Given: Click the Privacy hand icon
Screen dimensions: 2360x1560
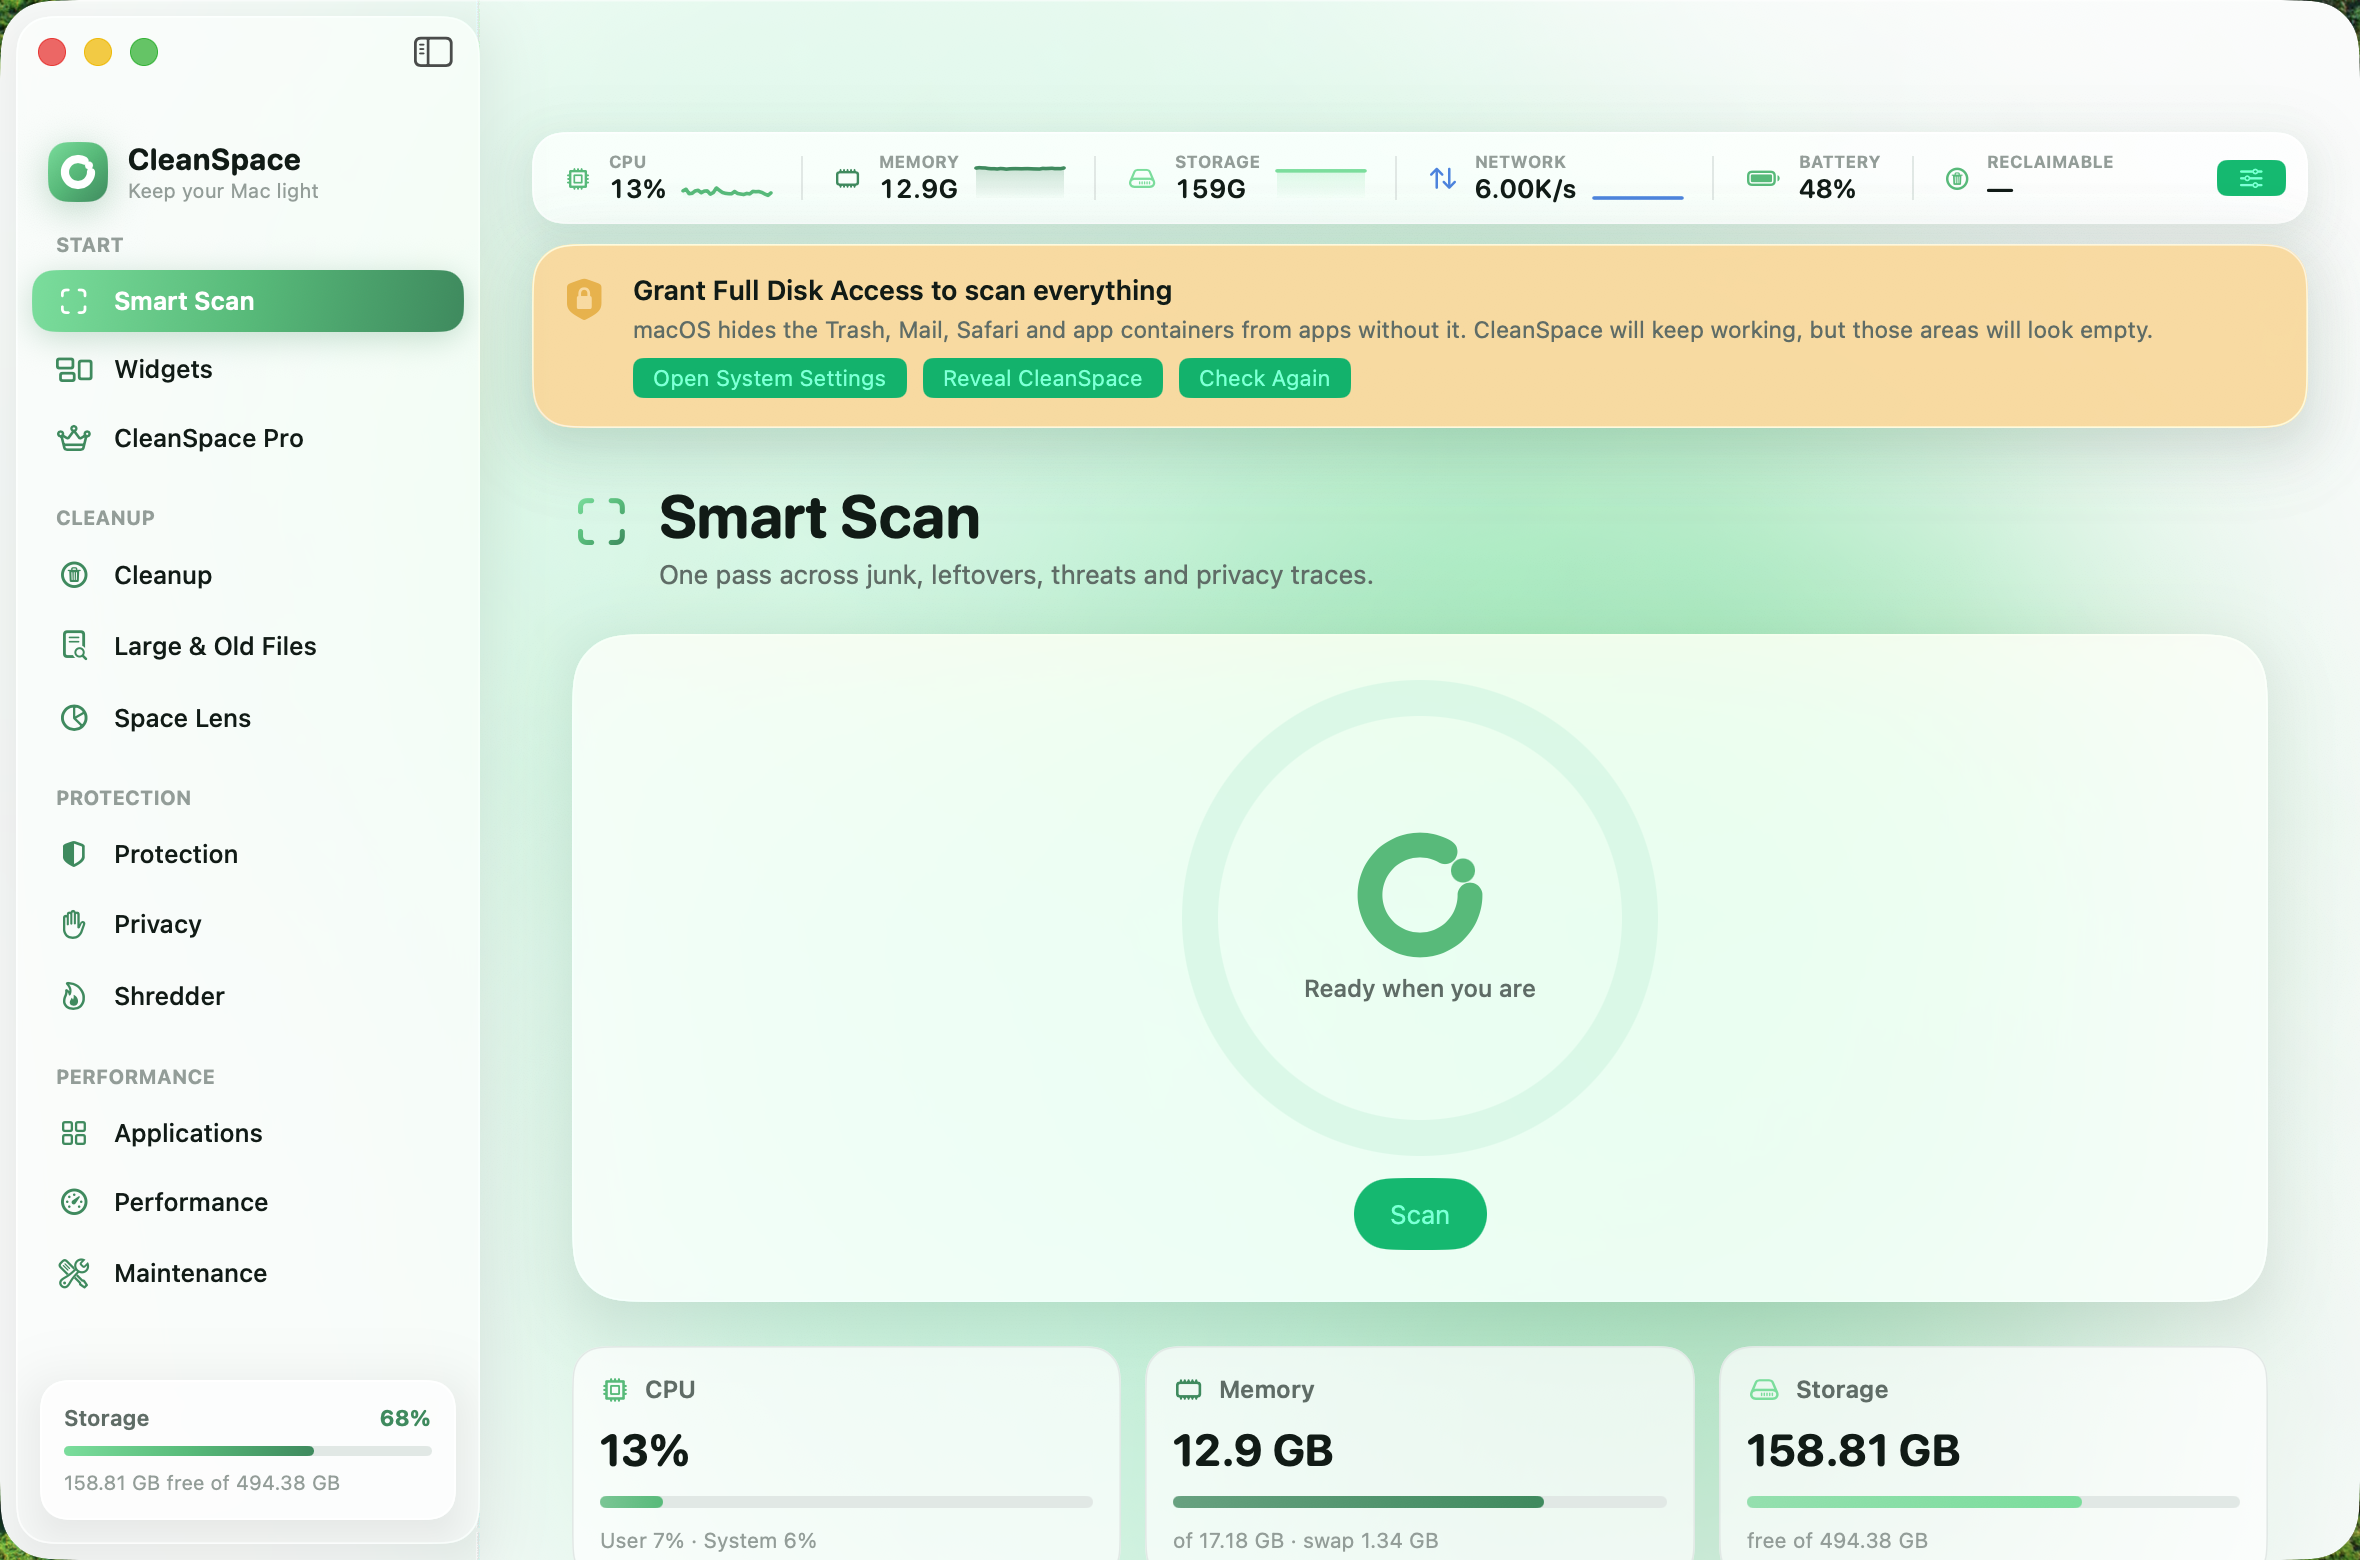Looking at the screenshot, I should click(74, 924).
